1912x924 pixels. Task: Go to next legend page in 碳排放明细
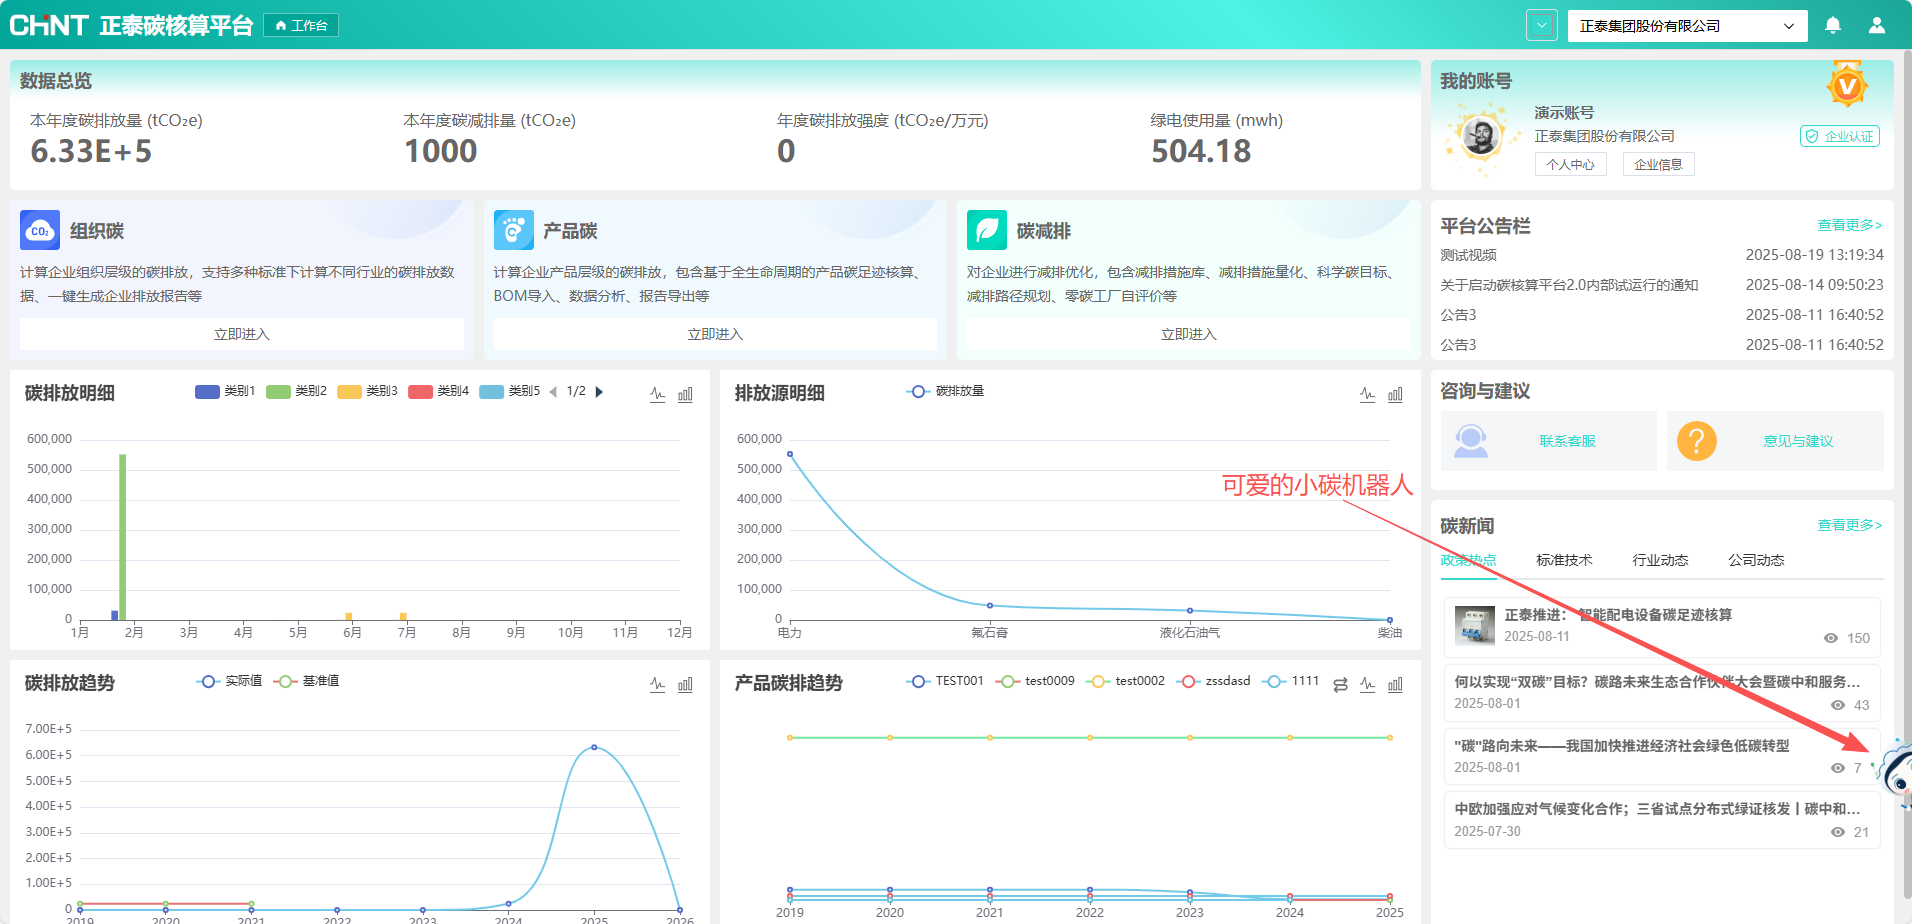point(599,392)
